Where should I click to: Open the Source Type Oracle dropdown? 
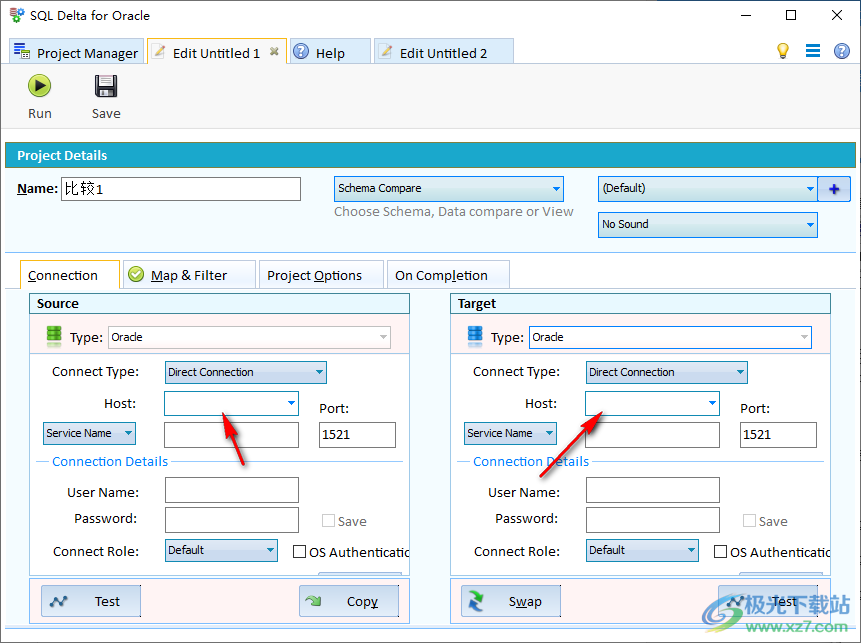[249, 337]
